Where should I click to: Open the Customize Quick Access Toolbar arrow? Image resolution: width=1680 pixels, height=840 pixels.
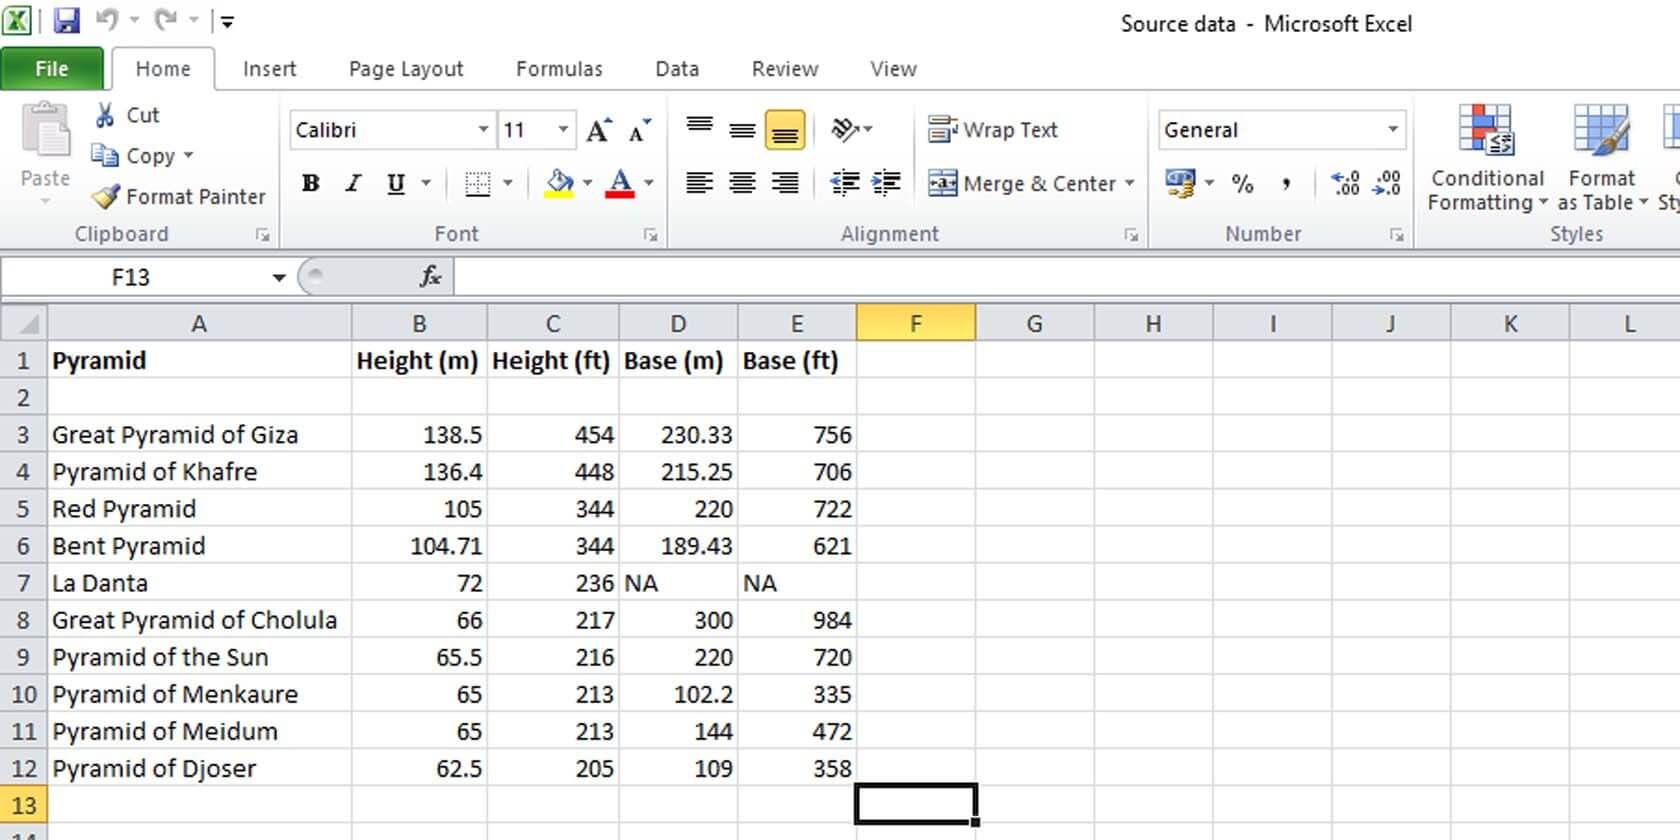(227, 22)
